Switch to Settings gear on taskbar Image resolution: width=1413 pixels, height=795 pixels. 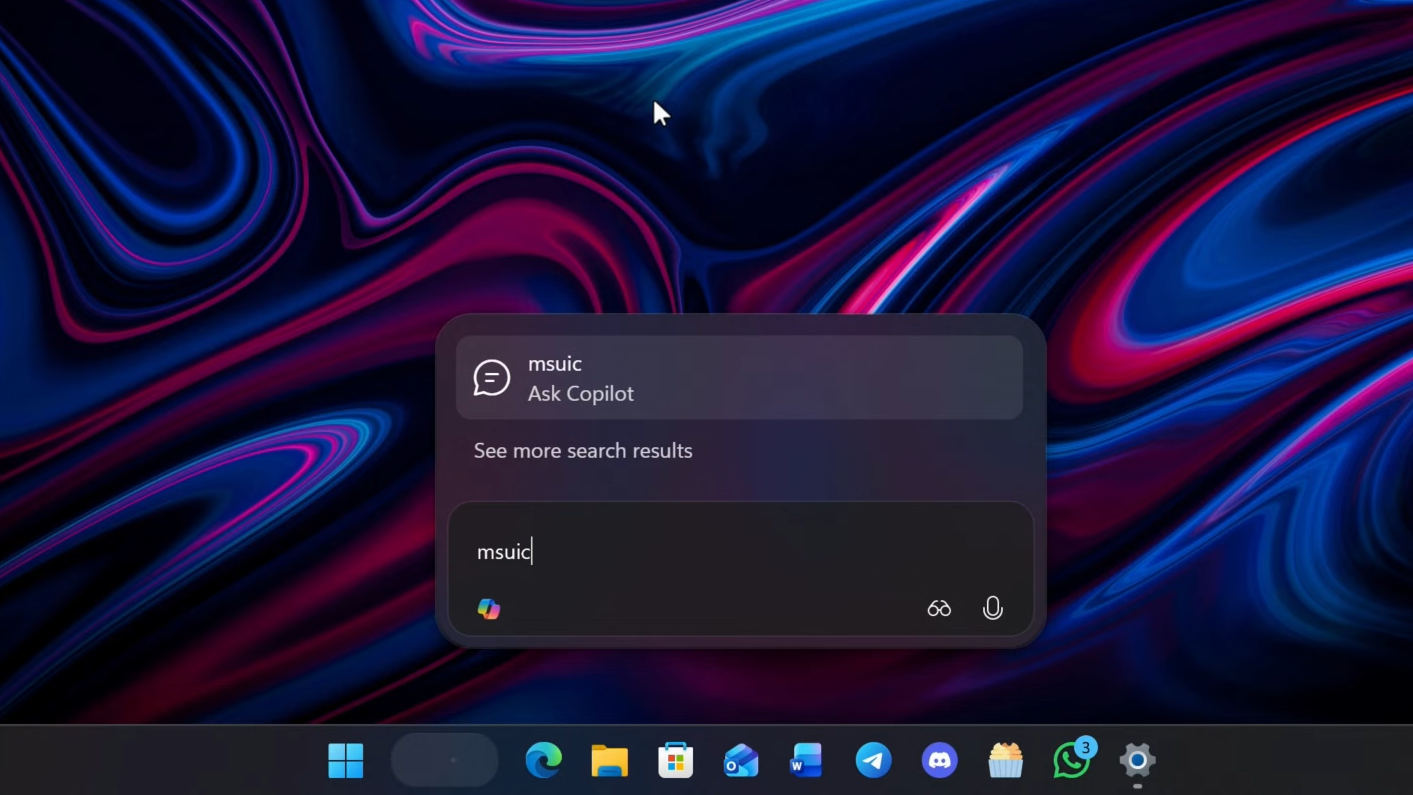pyautogui.click(x=1137, y=761)
